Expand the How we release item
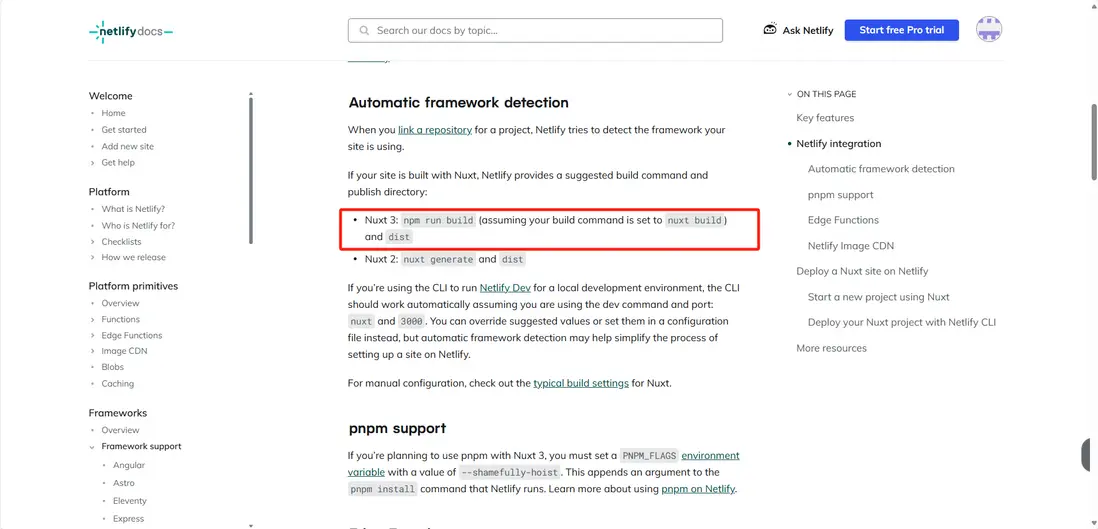The width and height of the screenshot is (1098, 529). tap(93, 258)
